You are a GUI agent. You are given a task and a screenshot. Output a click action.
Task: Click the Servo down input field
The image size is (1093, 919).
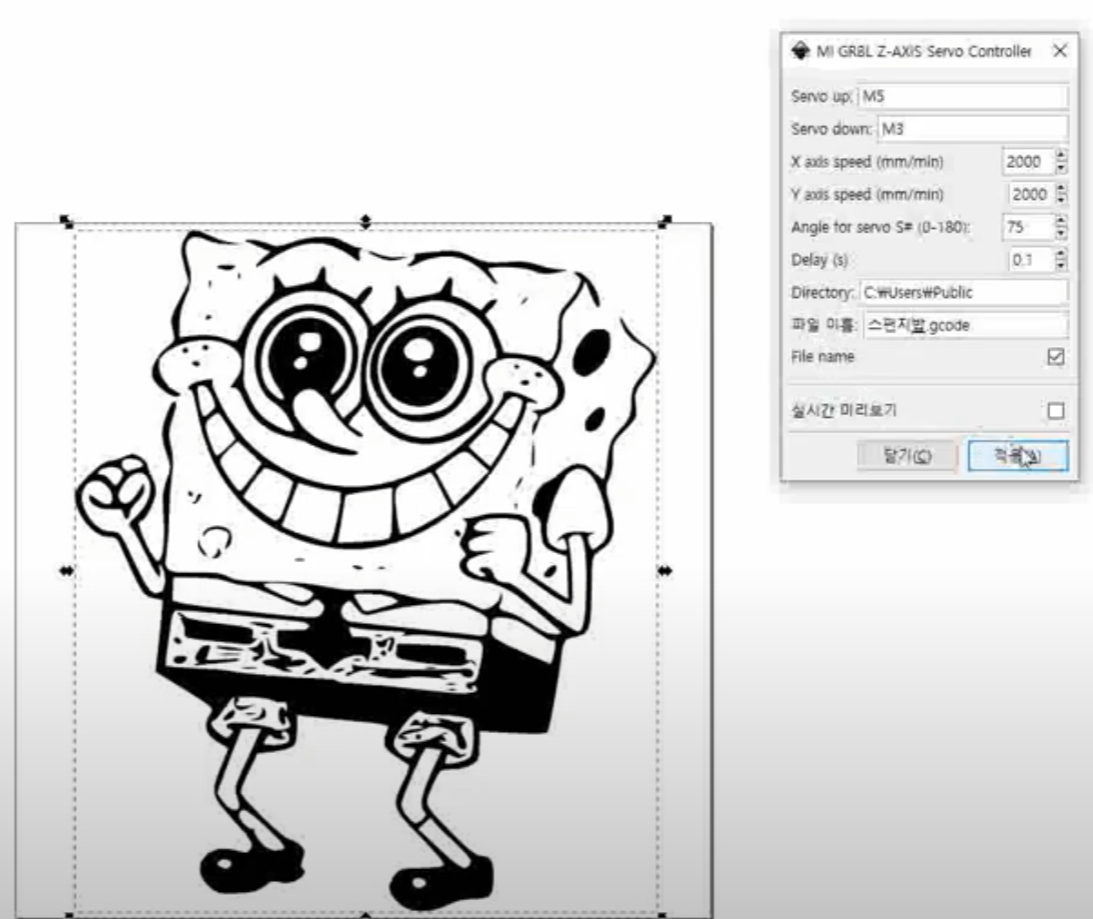(972, 129)
